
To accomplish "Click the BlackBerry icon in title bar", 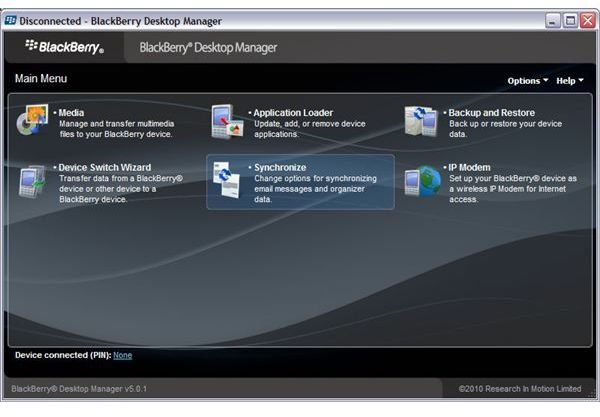I will pyautogui.click(x=10, y=20).
